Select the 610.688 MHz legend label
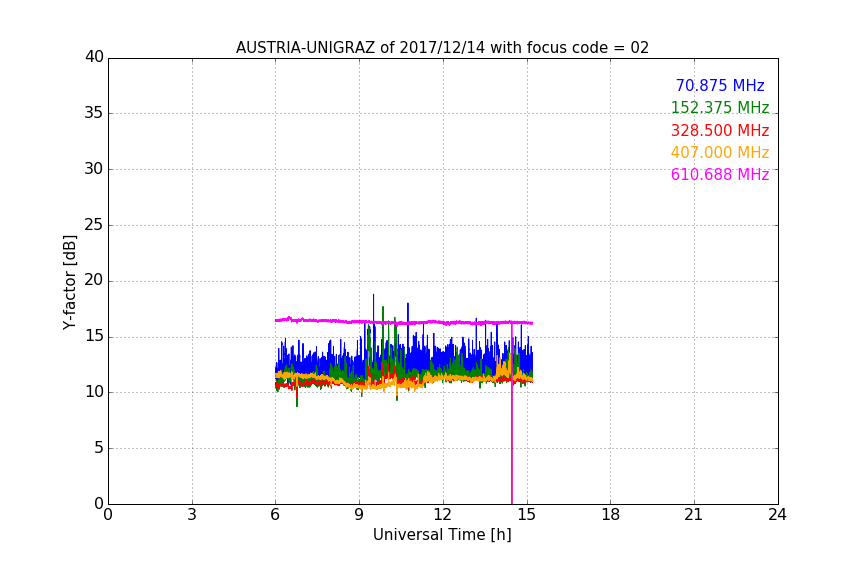The height and width of the screenshot is (576, 864). (720, 174)
